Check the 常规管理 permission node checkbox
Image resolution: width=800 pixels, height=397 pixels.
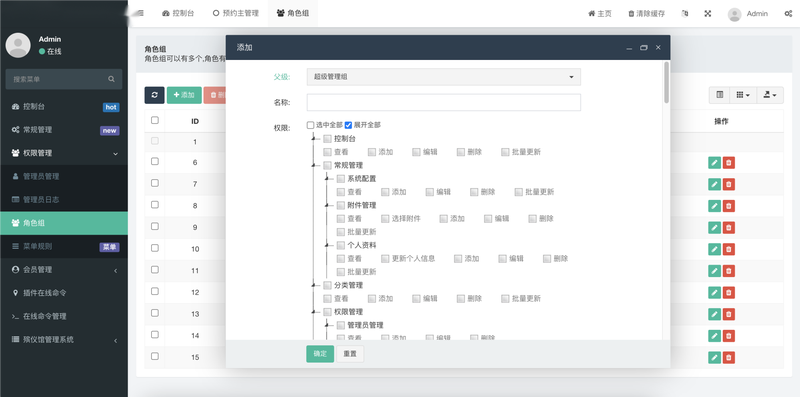click(x=328, y=165)
